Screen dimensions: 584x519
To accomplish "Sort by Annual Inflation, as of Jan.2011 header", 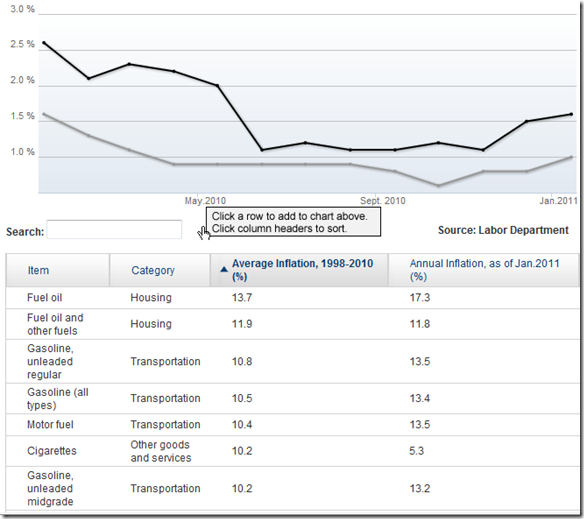I will pos(484,270).
